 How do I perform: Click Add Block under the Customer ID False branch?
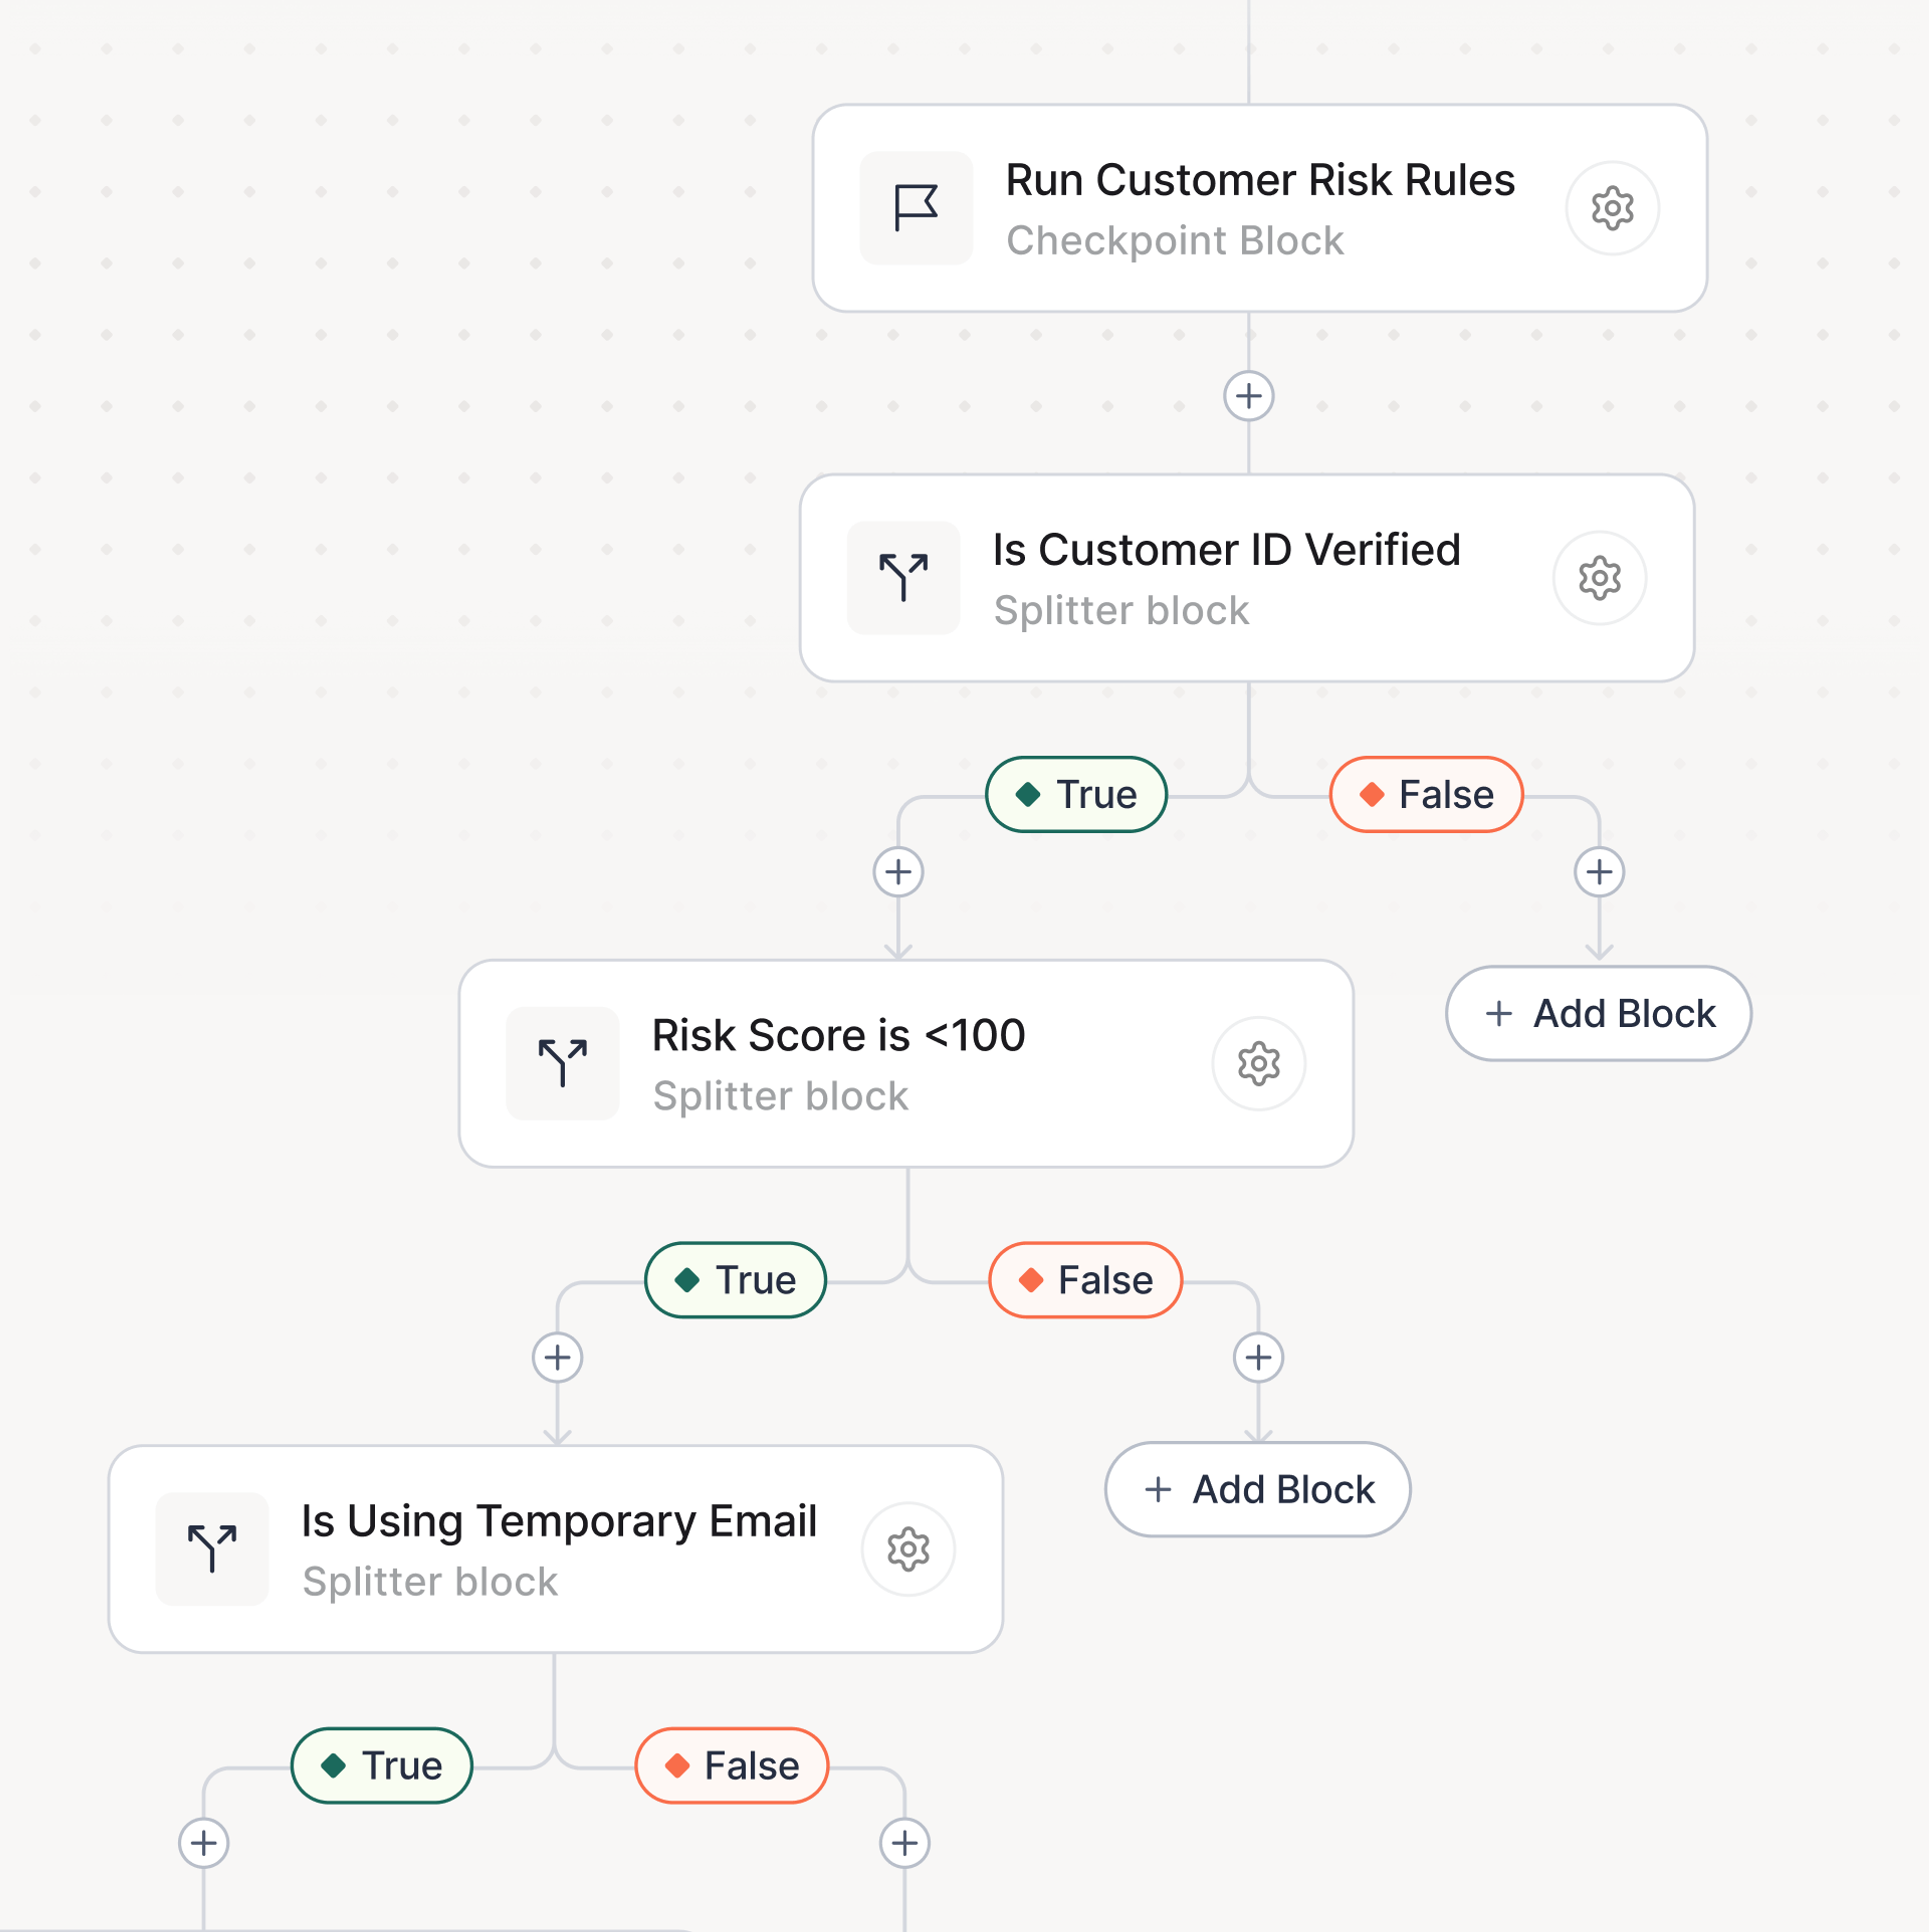click(1597, 1013)
